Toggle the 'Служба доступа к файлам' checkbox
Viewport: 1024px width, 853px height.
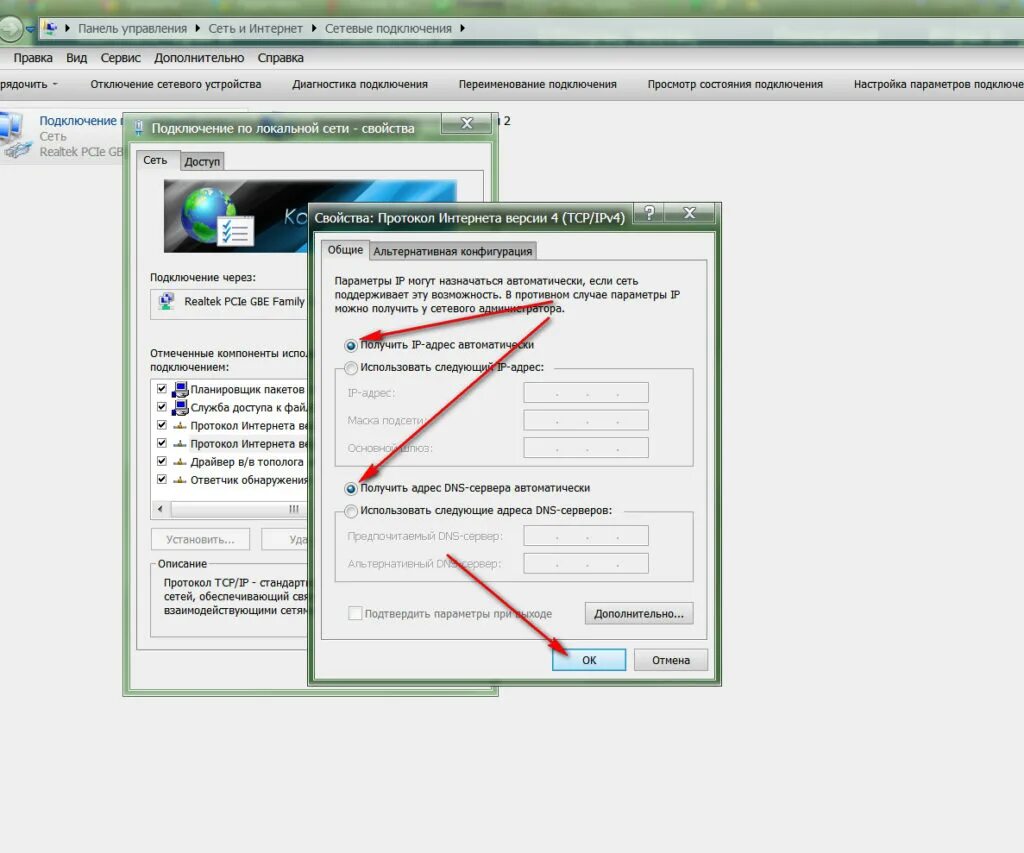coord(162,407)
